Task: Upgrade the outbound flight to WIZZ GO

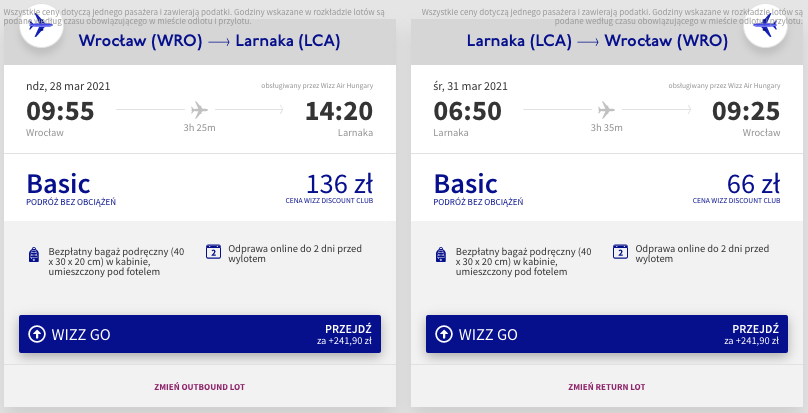Action: click(x=201, y=334)
